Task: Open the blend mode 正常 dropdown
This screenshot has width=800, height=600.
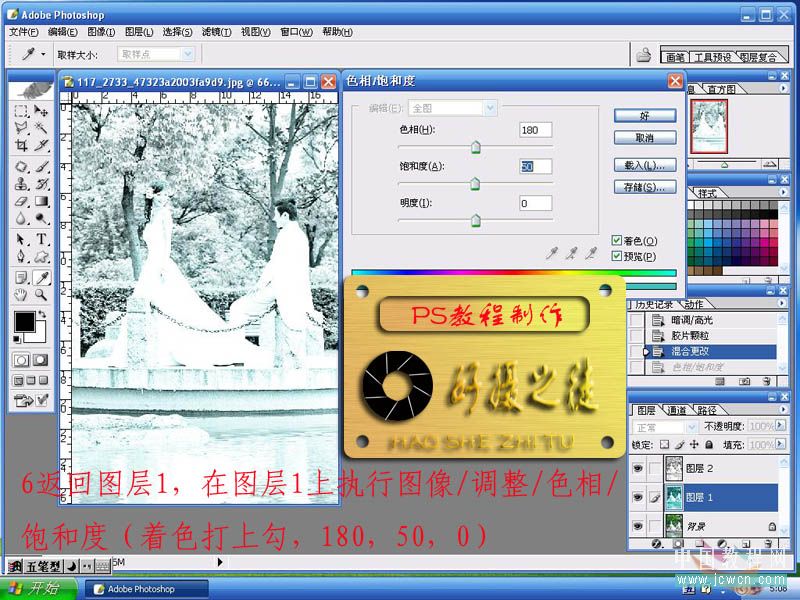Action: 664,427
